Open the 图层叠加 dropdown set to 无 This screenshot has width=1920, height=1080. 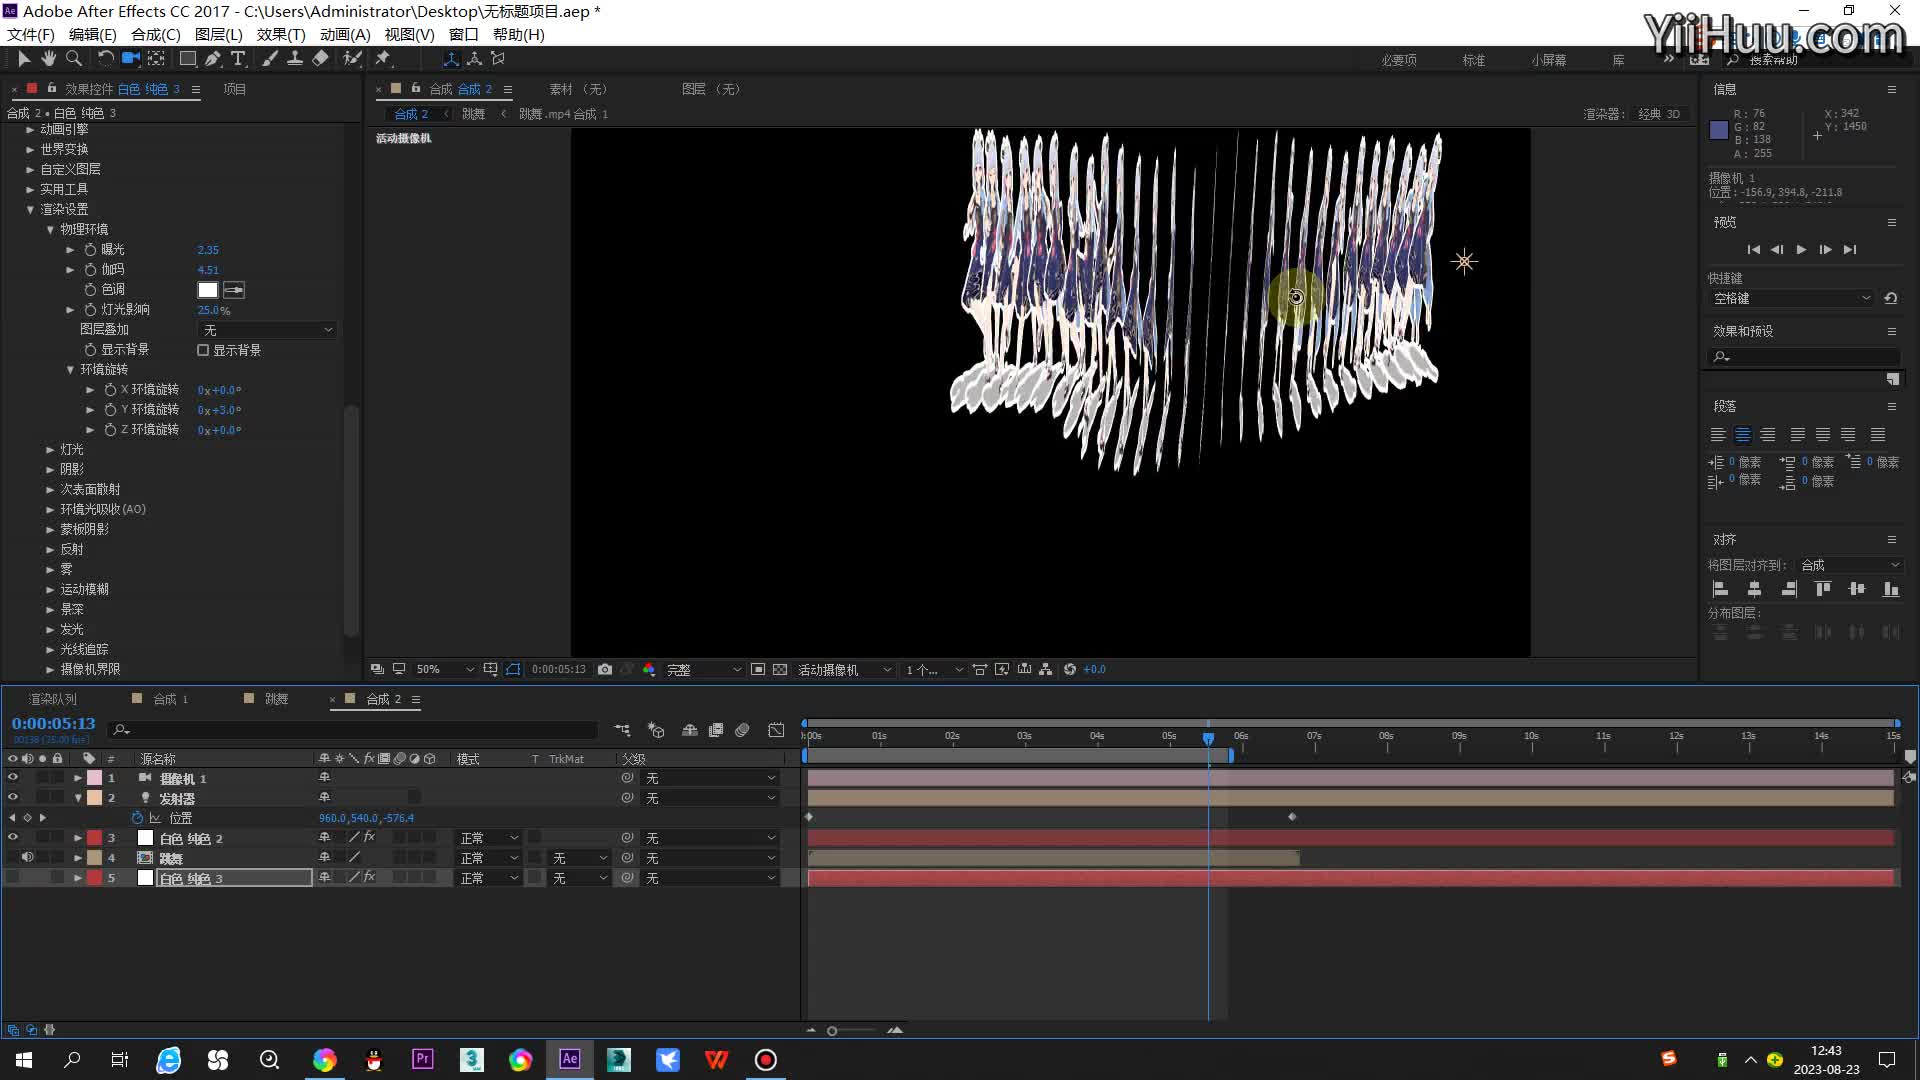[267, 330]
